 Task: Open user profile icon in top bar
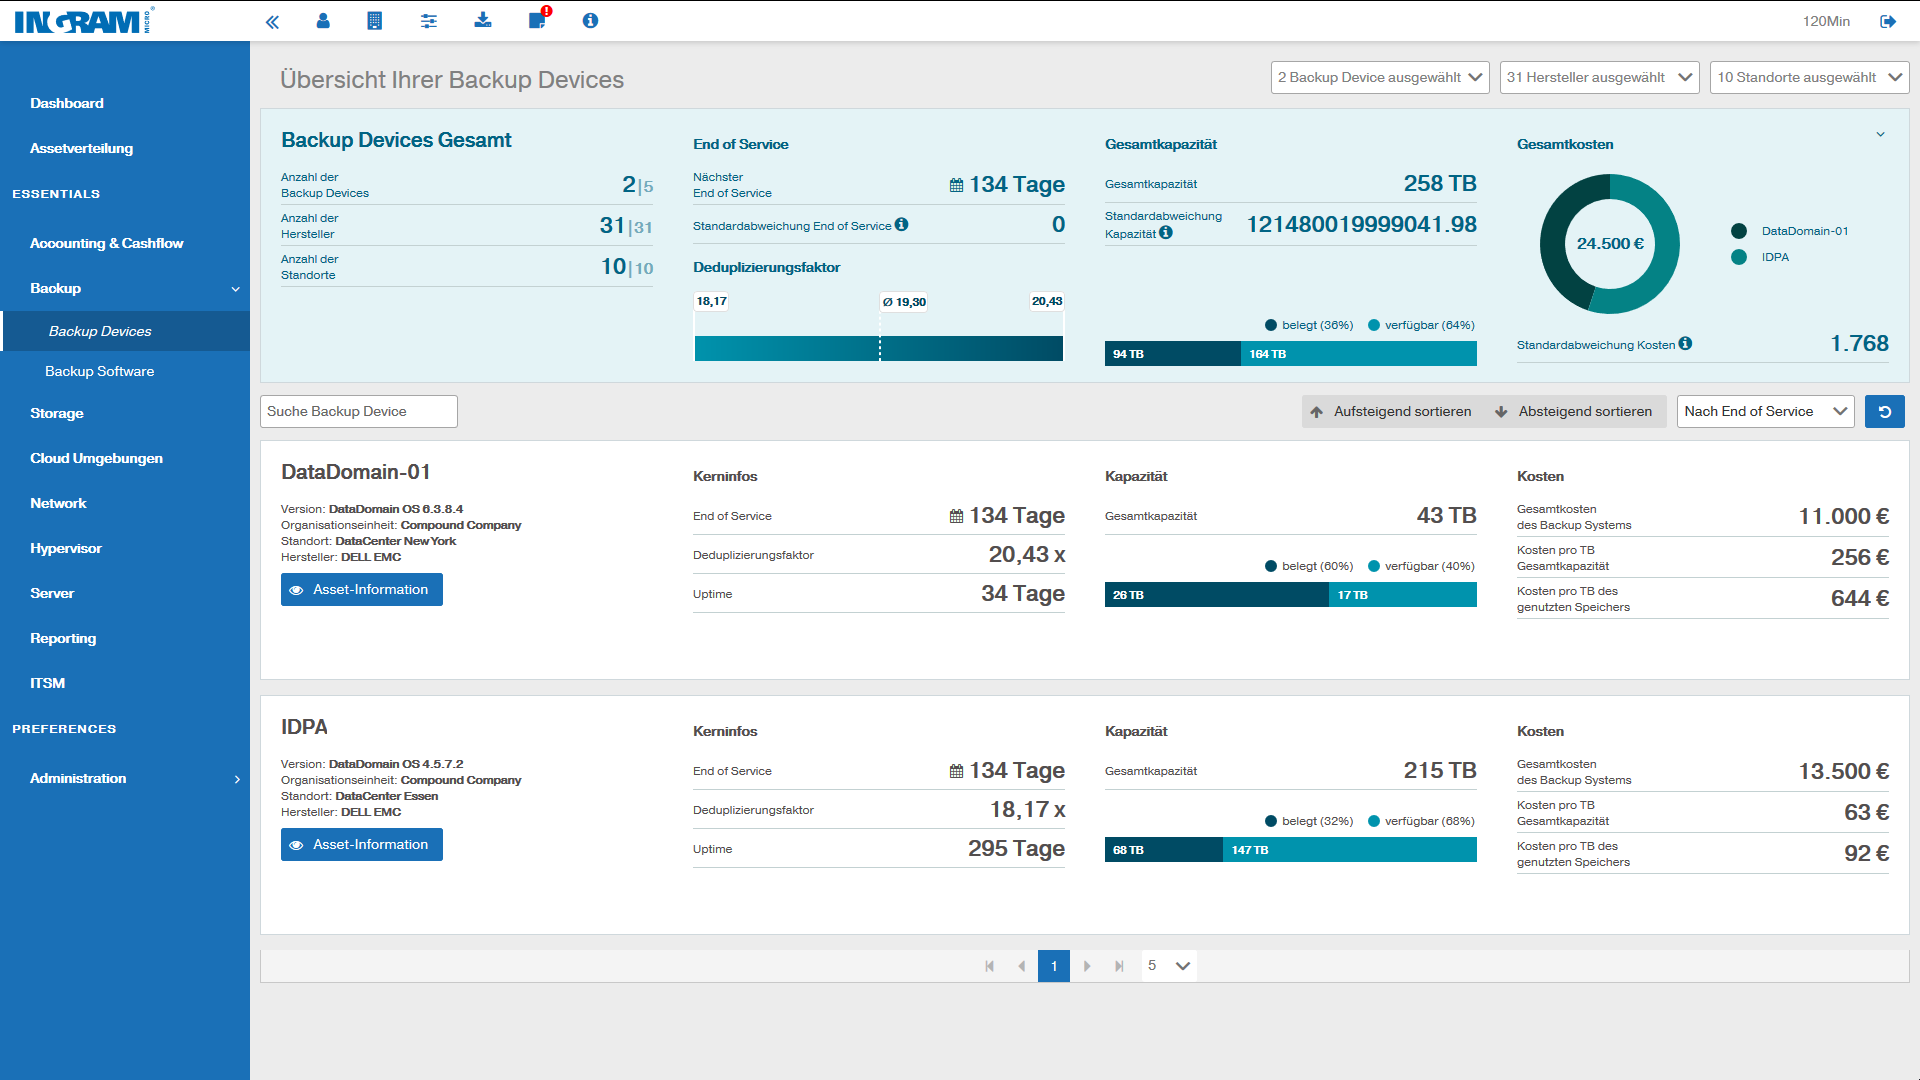coord(323,21)
